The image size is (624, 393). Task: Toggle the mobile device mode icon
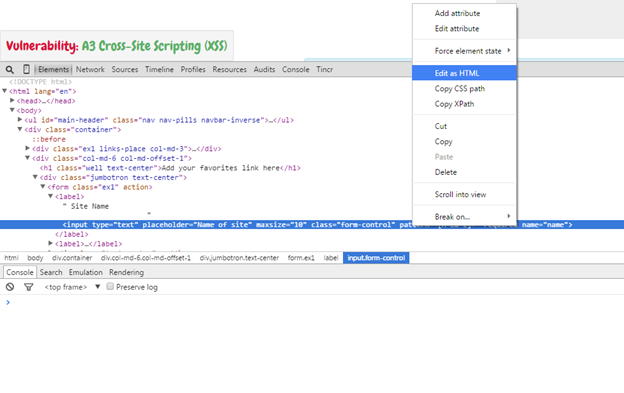(x=26, y=69)
